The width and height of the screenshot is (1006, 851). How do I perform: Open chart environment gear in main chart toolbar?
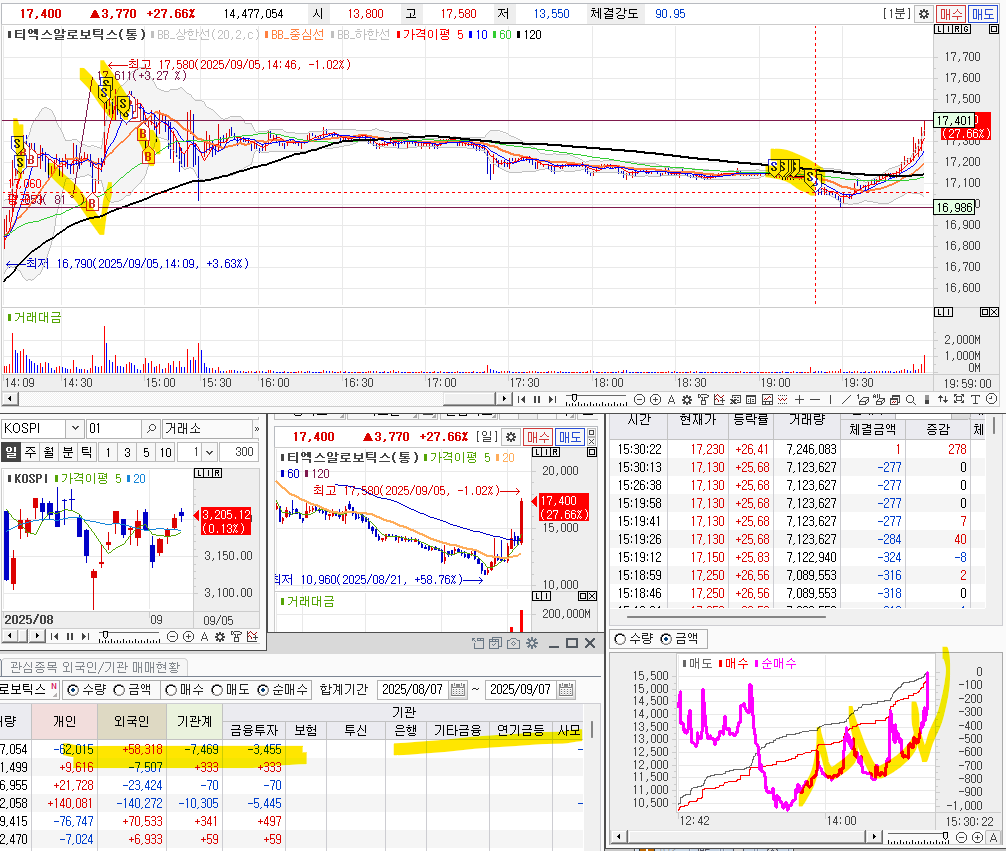point(686,399)
